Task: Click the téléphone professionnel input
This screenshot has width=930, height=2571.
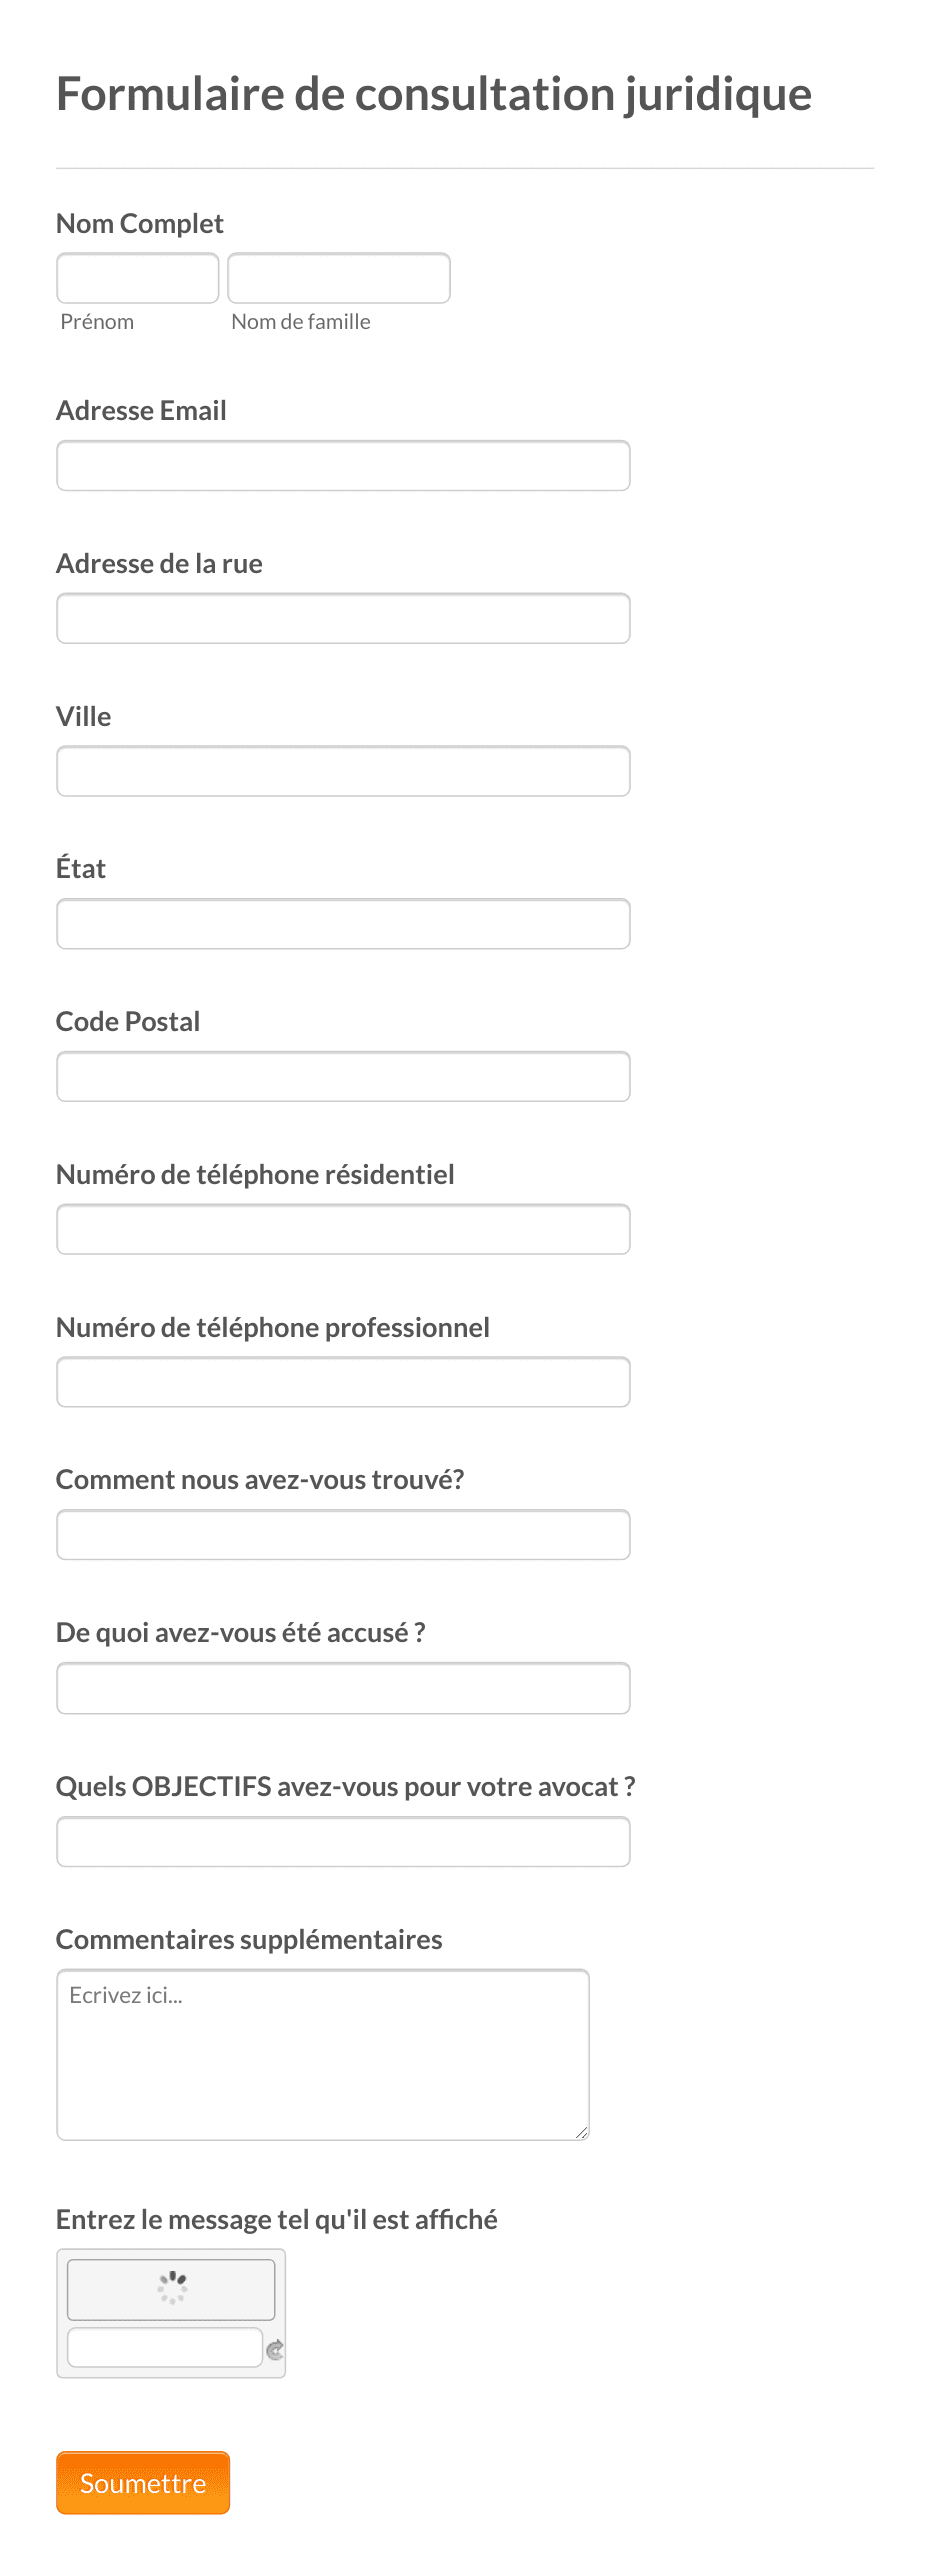Action: point(343,1382)
